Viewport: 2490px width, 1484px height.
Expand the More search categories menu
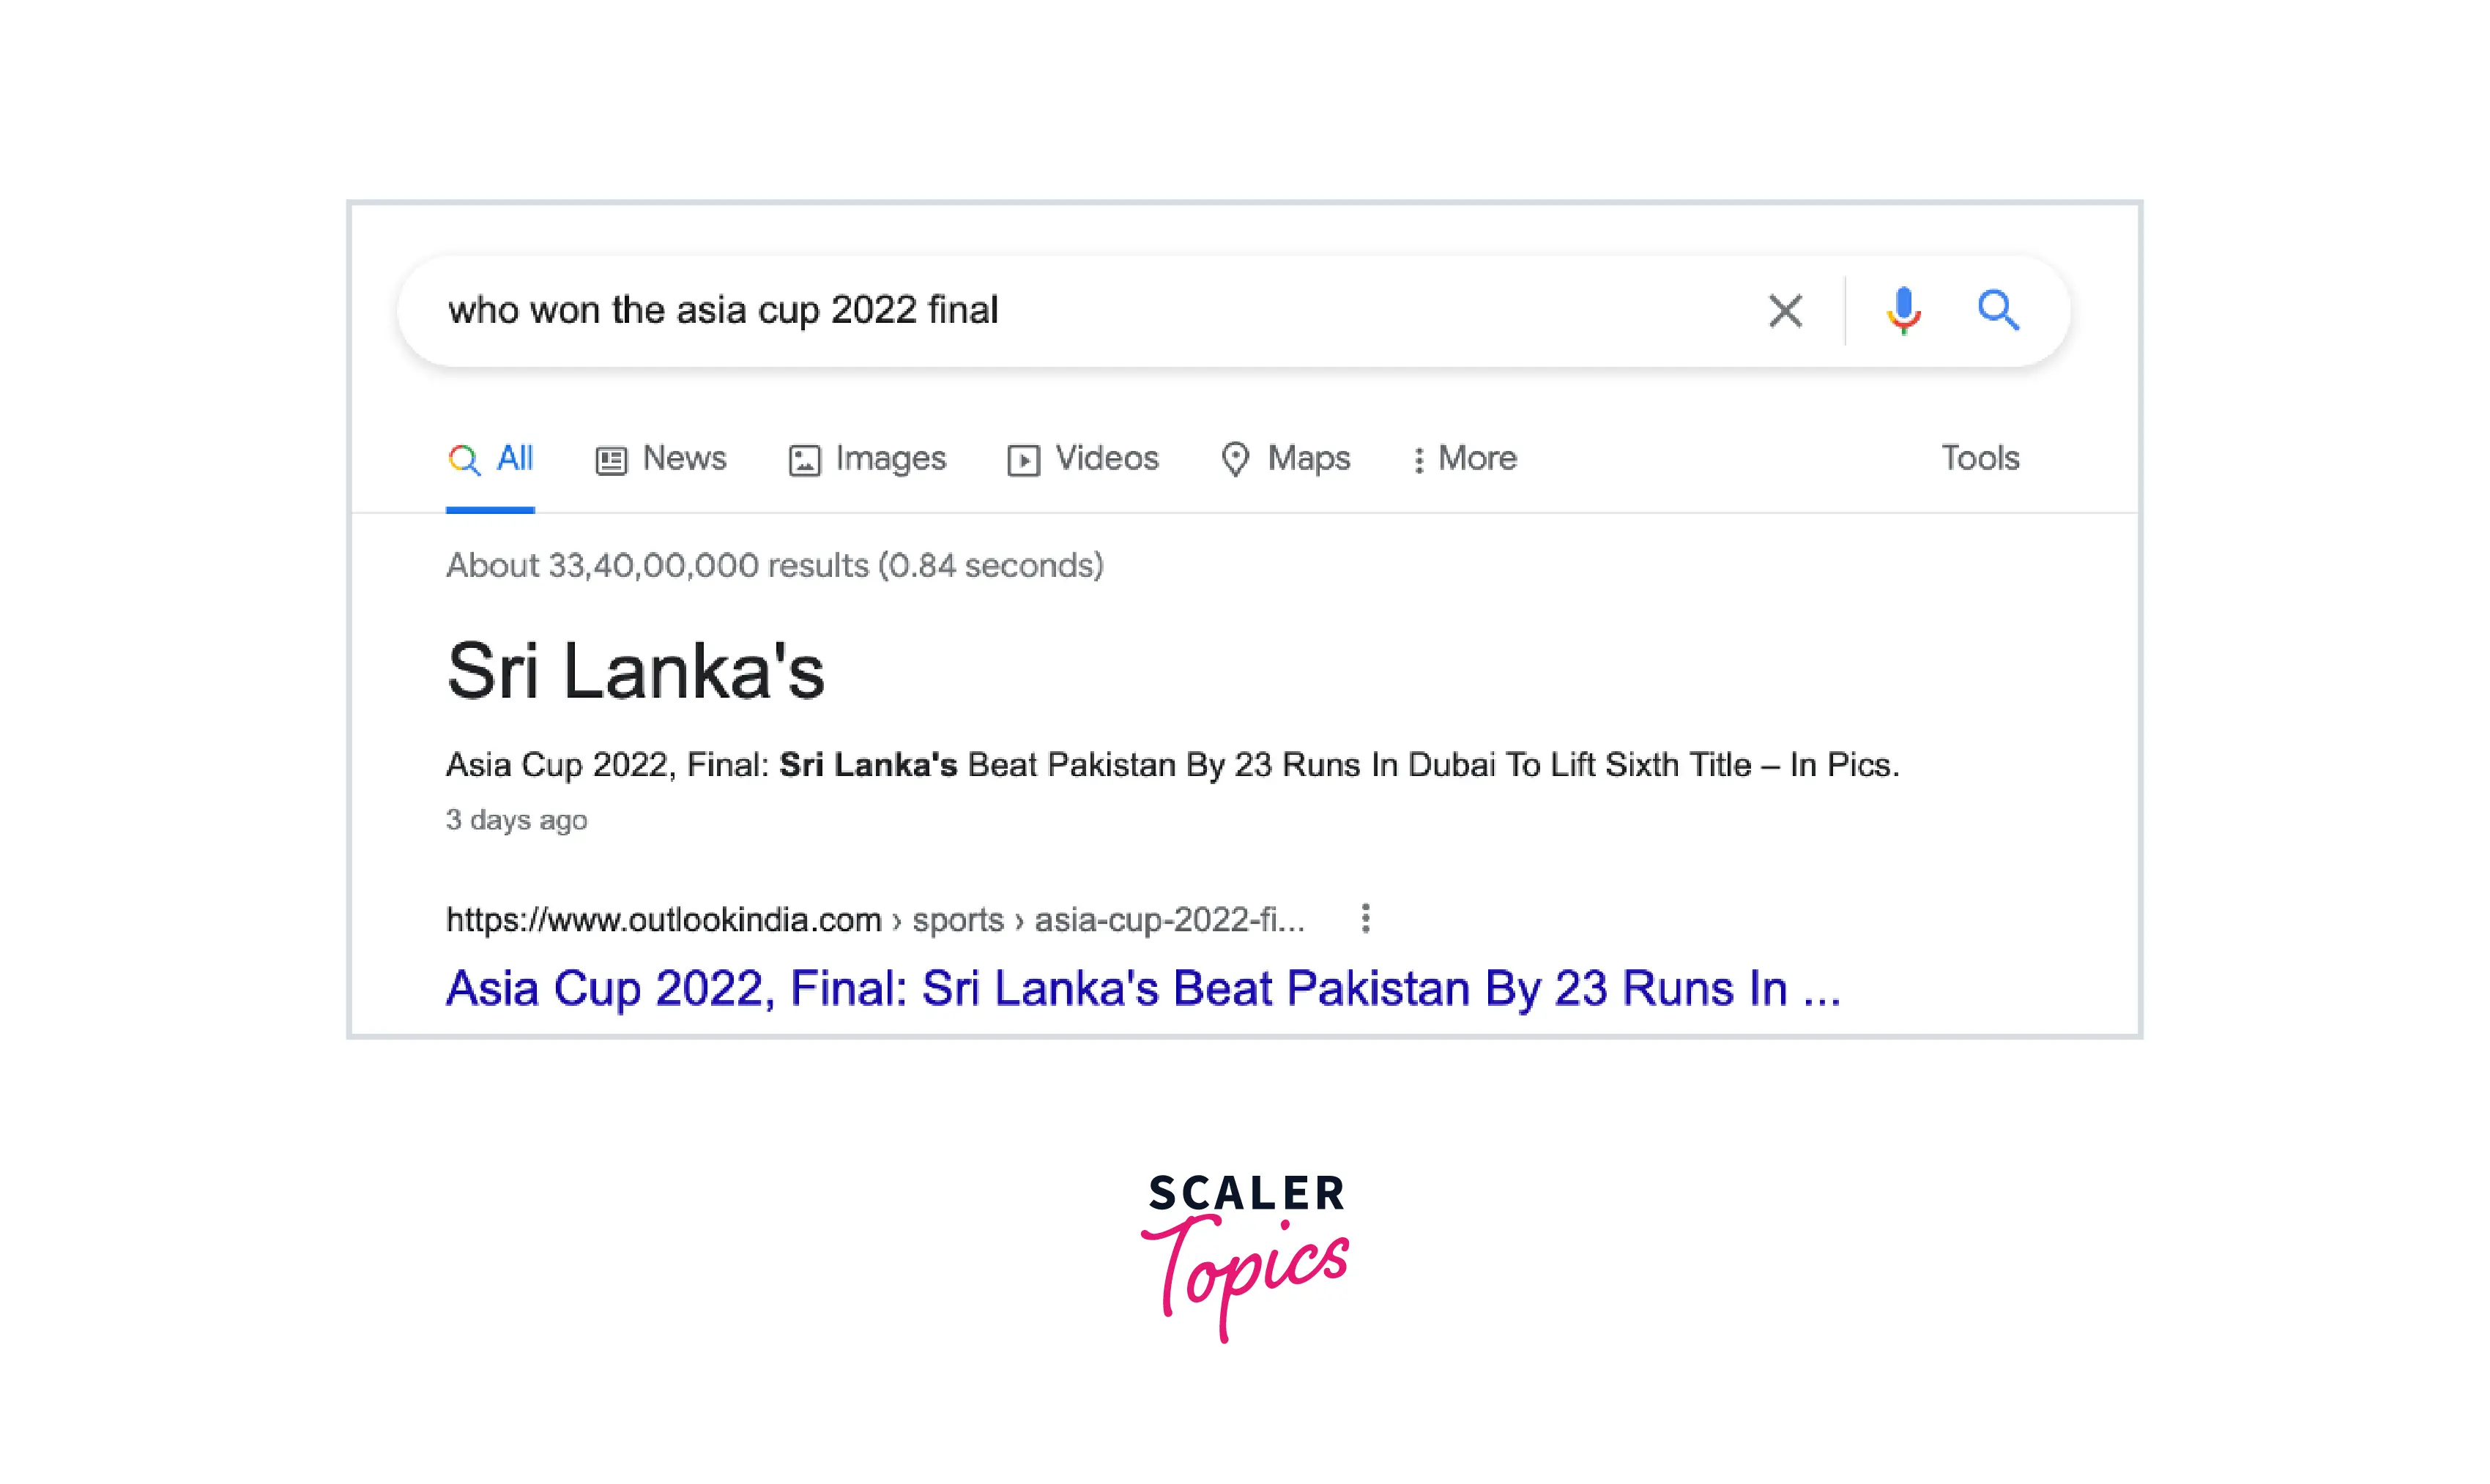coord(1465,459)
